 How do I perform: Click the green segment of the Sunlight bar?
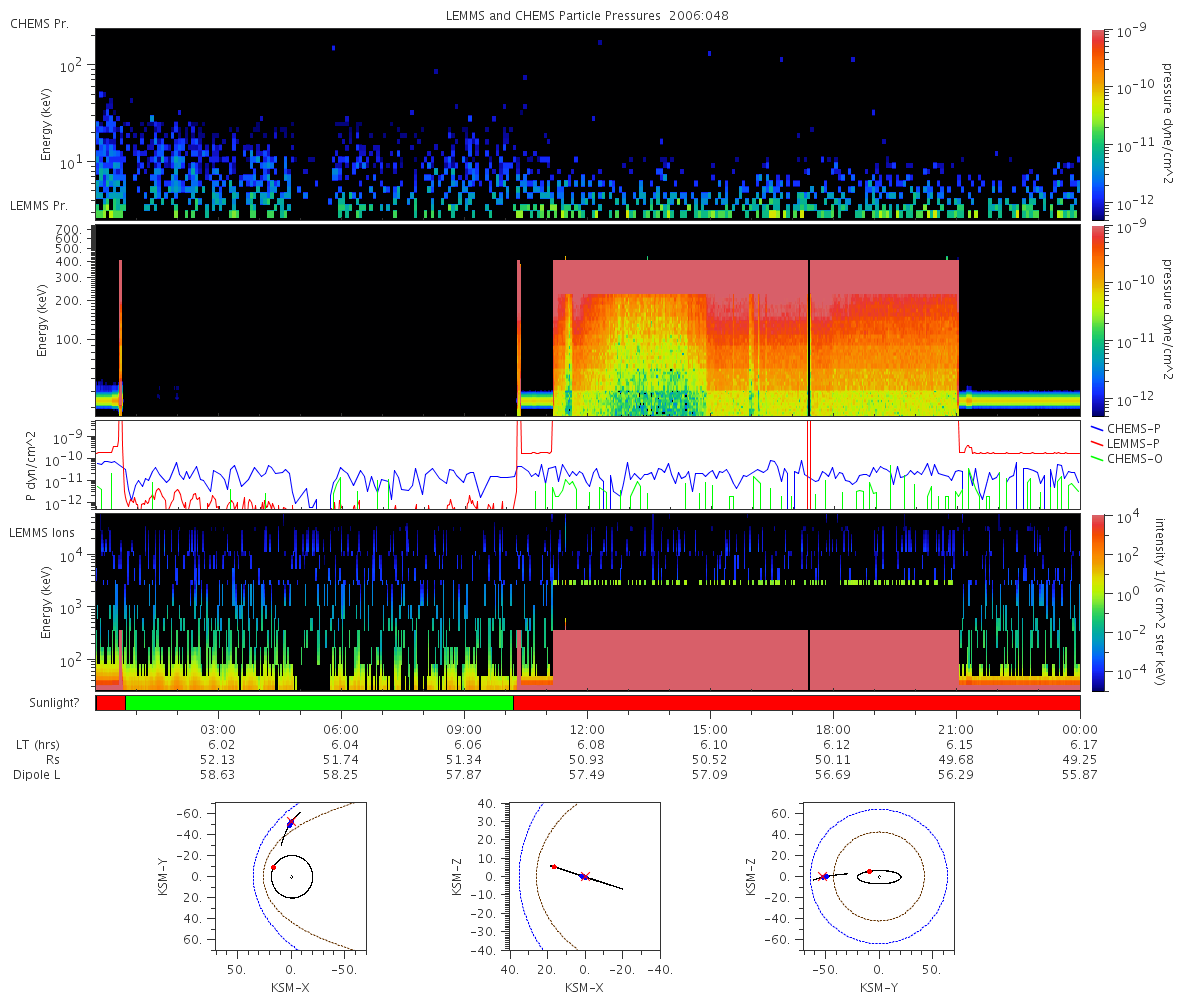click(x=319, y=703)
